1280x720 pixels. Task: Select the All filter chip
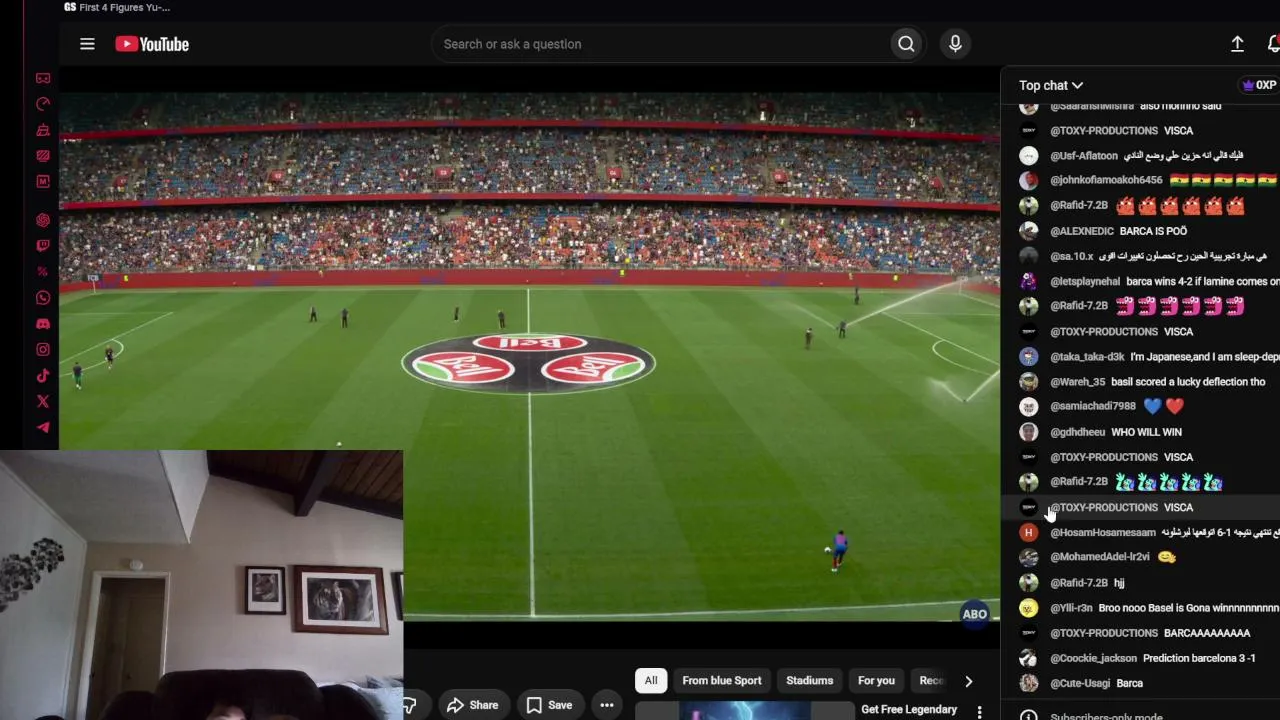651,681
